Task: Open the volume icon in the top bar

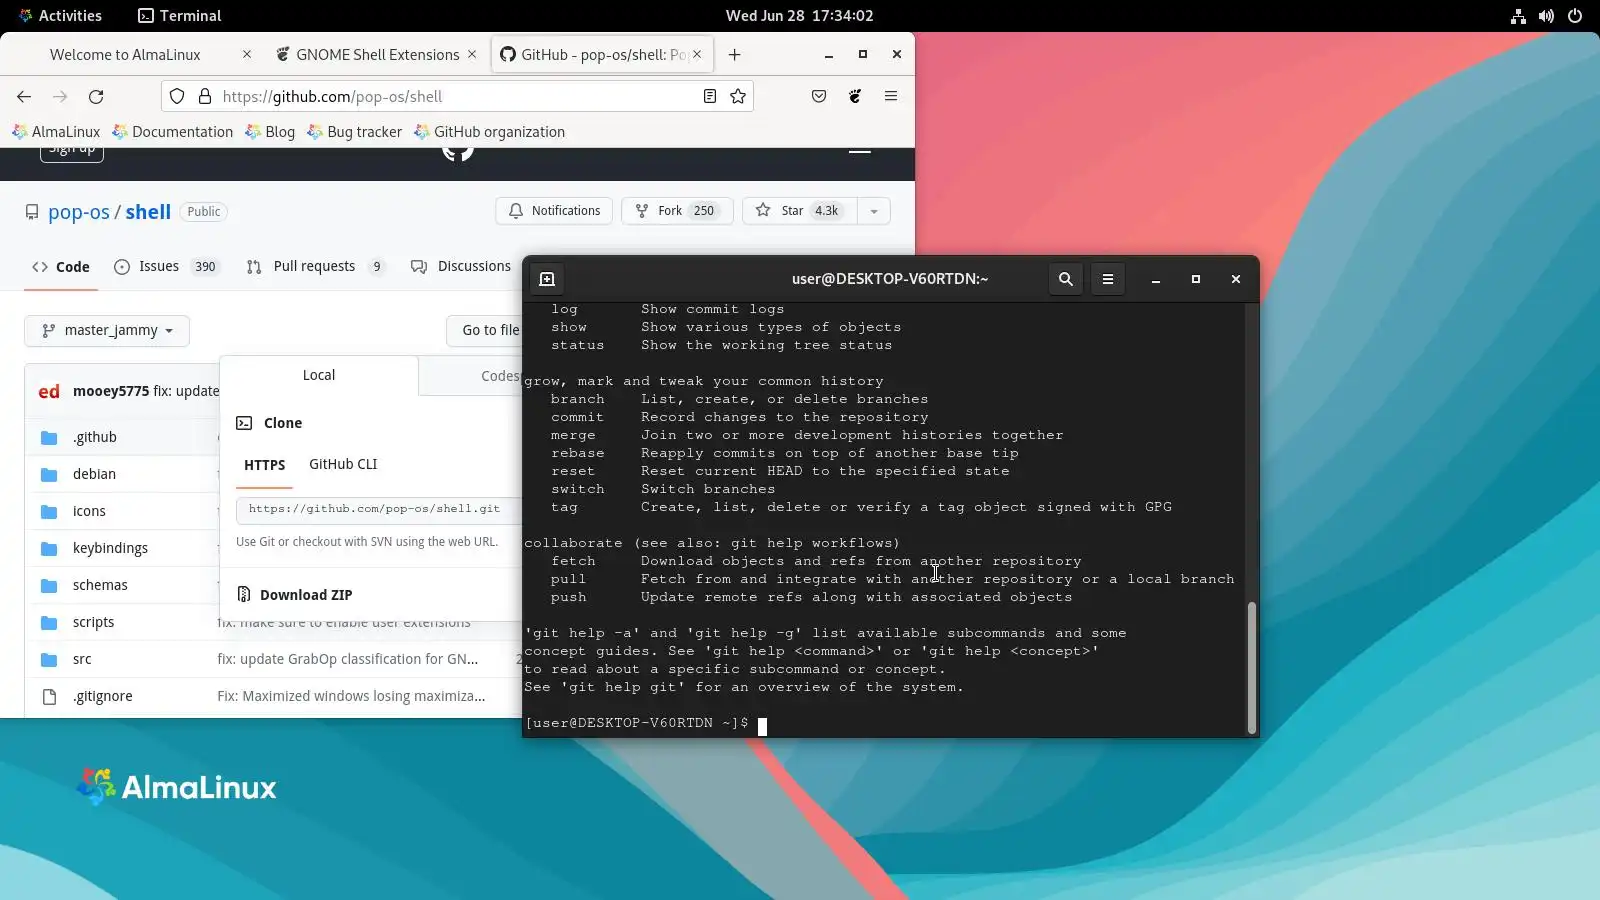Action: point(1546,16)
